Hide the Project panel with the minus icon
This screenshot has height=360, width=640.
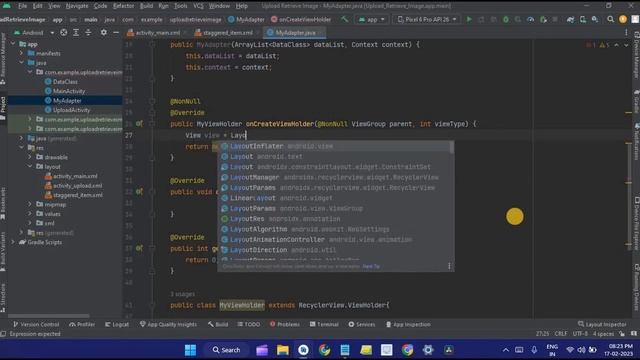[x=116, y=32]
